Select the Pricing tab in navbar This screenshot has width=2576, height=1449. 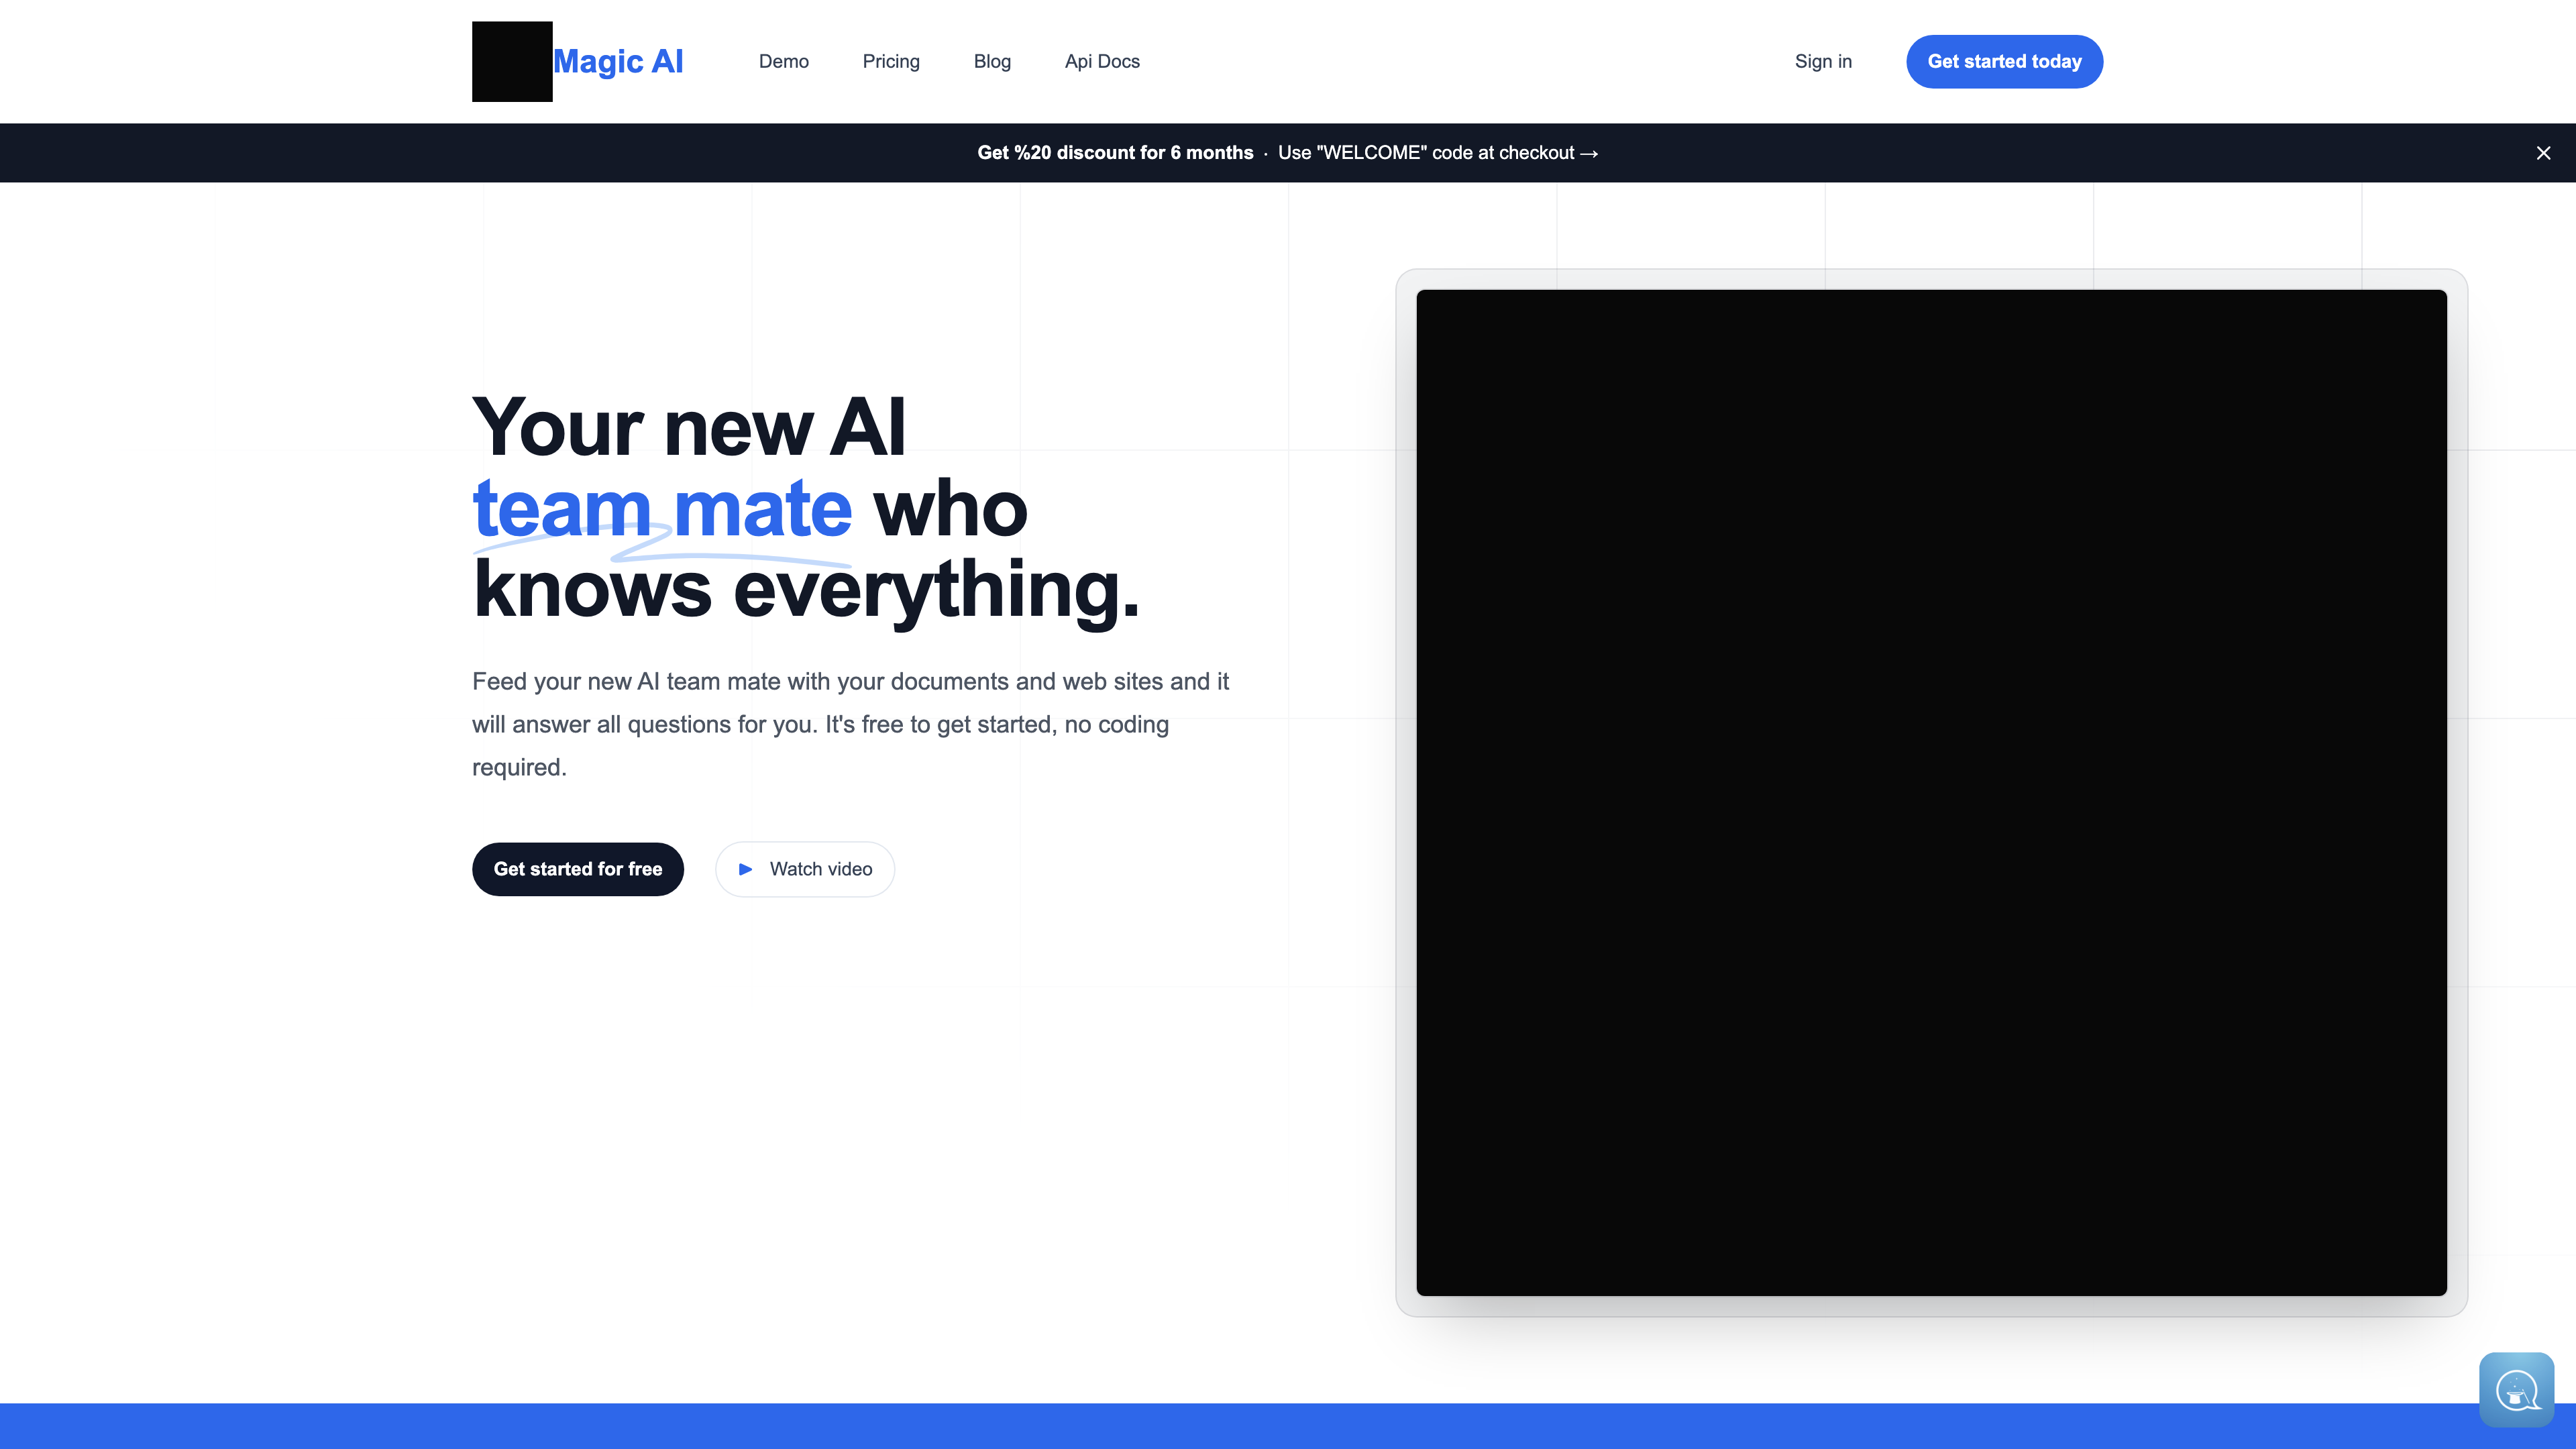890,60
